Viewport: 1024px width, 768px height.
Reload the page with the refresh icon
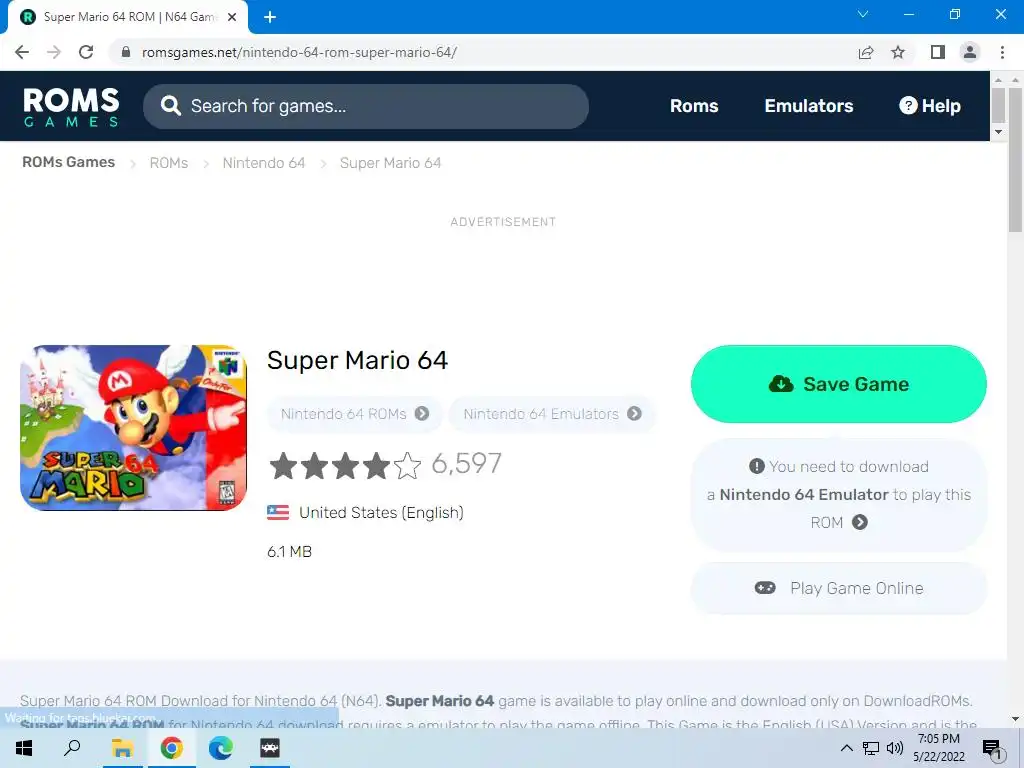point(86,52)
